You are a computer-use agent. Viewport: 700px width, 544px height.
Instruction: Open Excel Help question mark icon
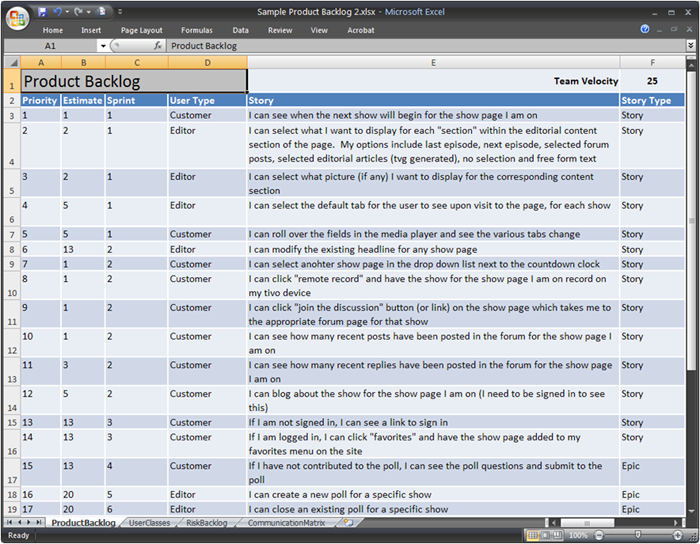(646, 30)
